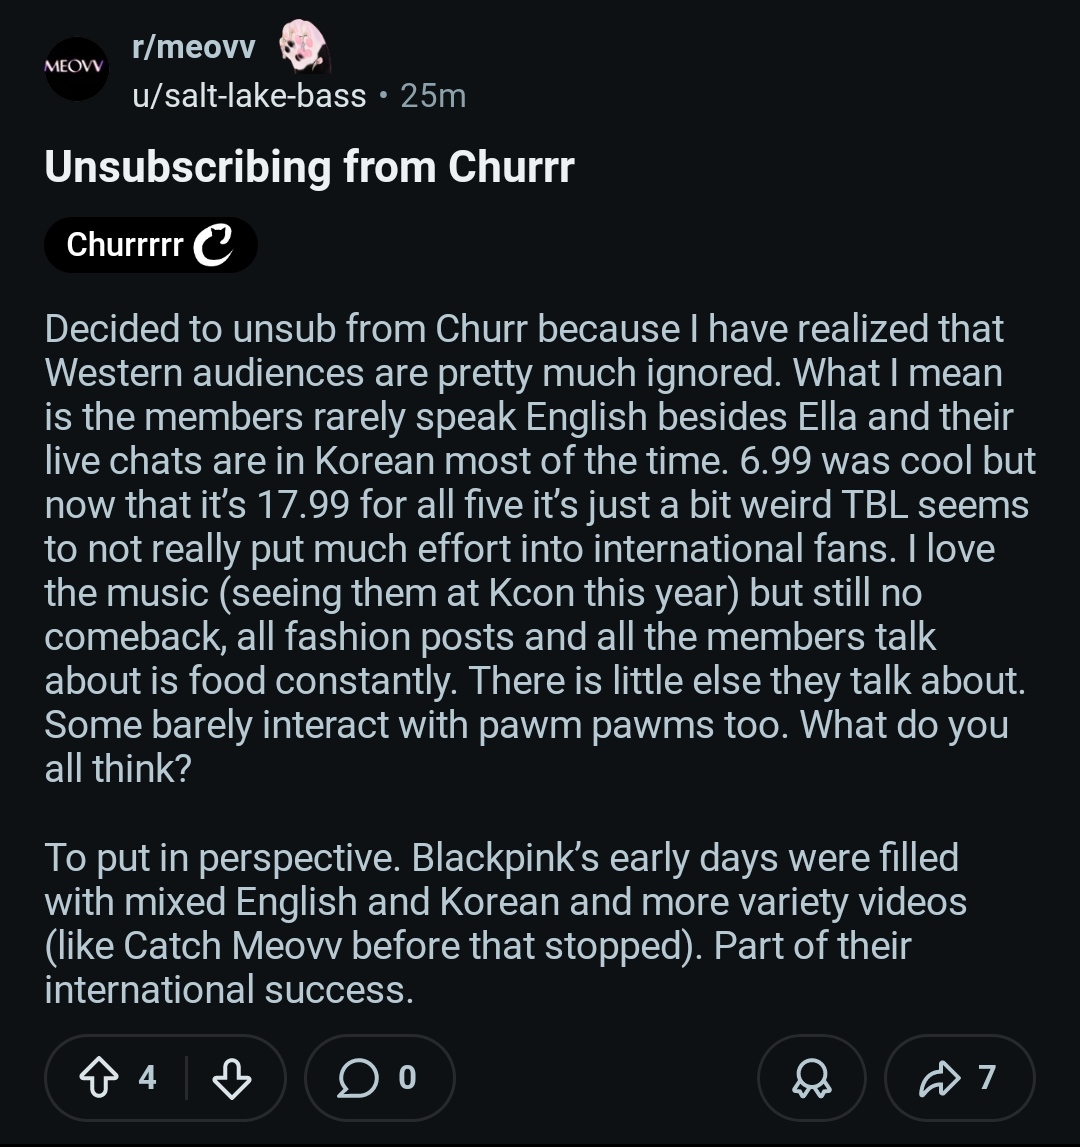Click the emoji icon inside Churrrrr flair

click(212, 245)
